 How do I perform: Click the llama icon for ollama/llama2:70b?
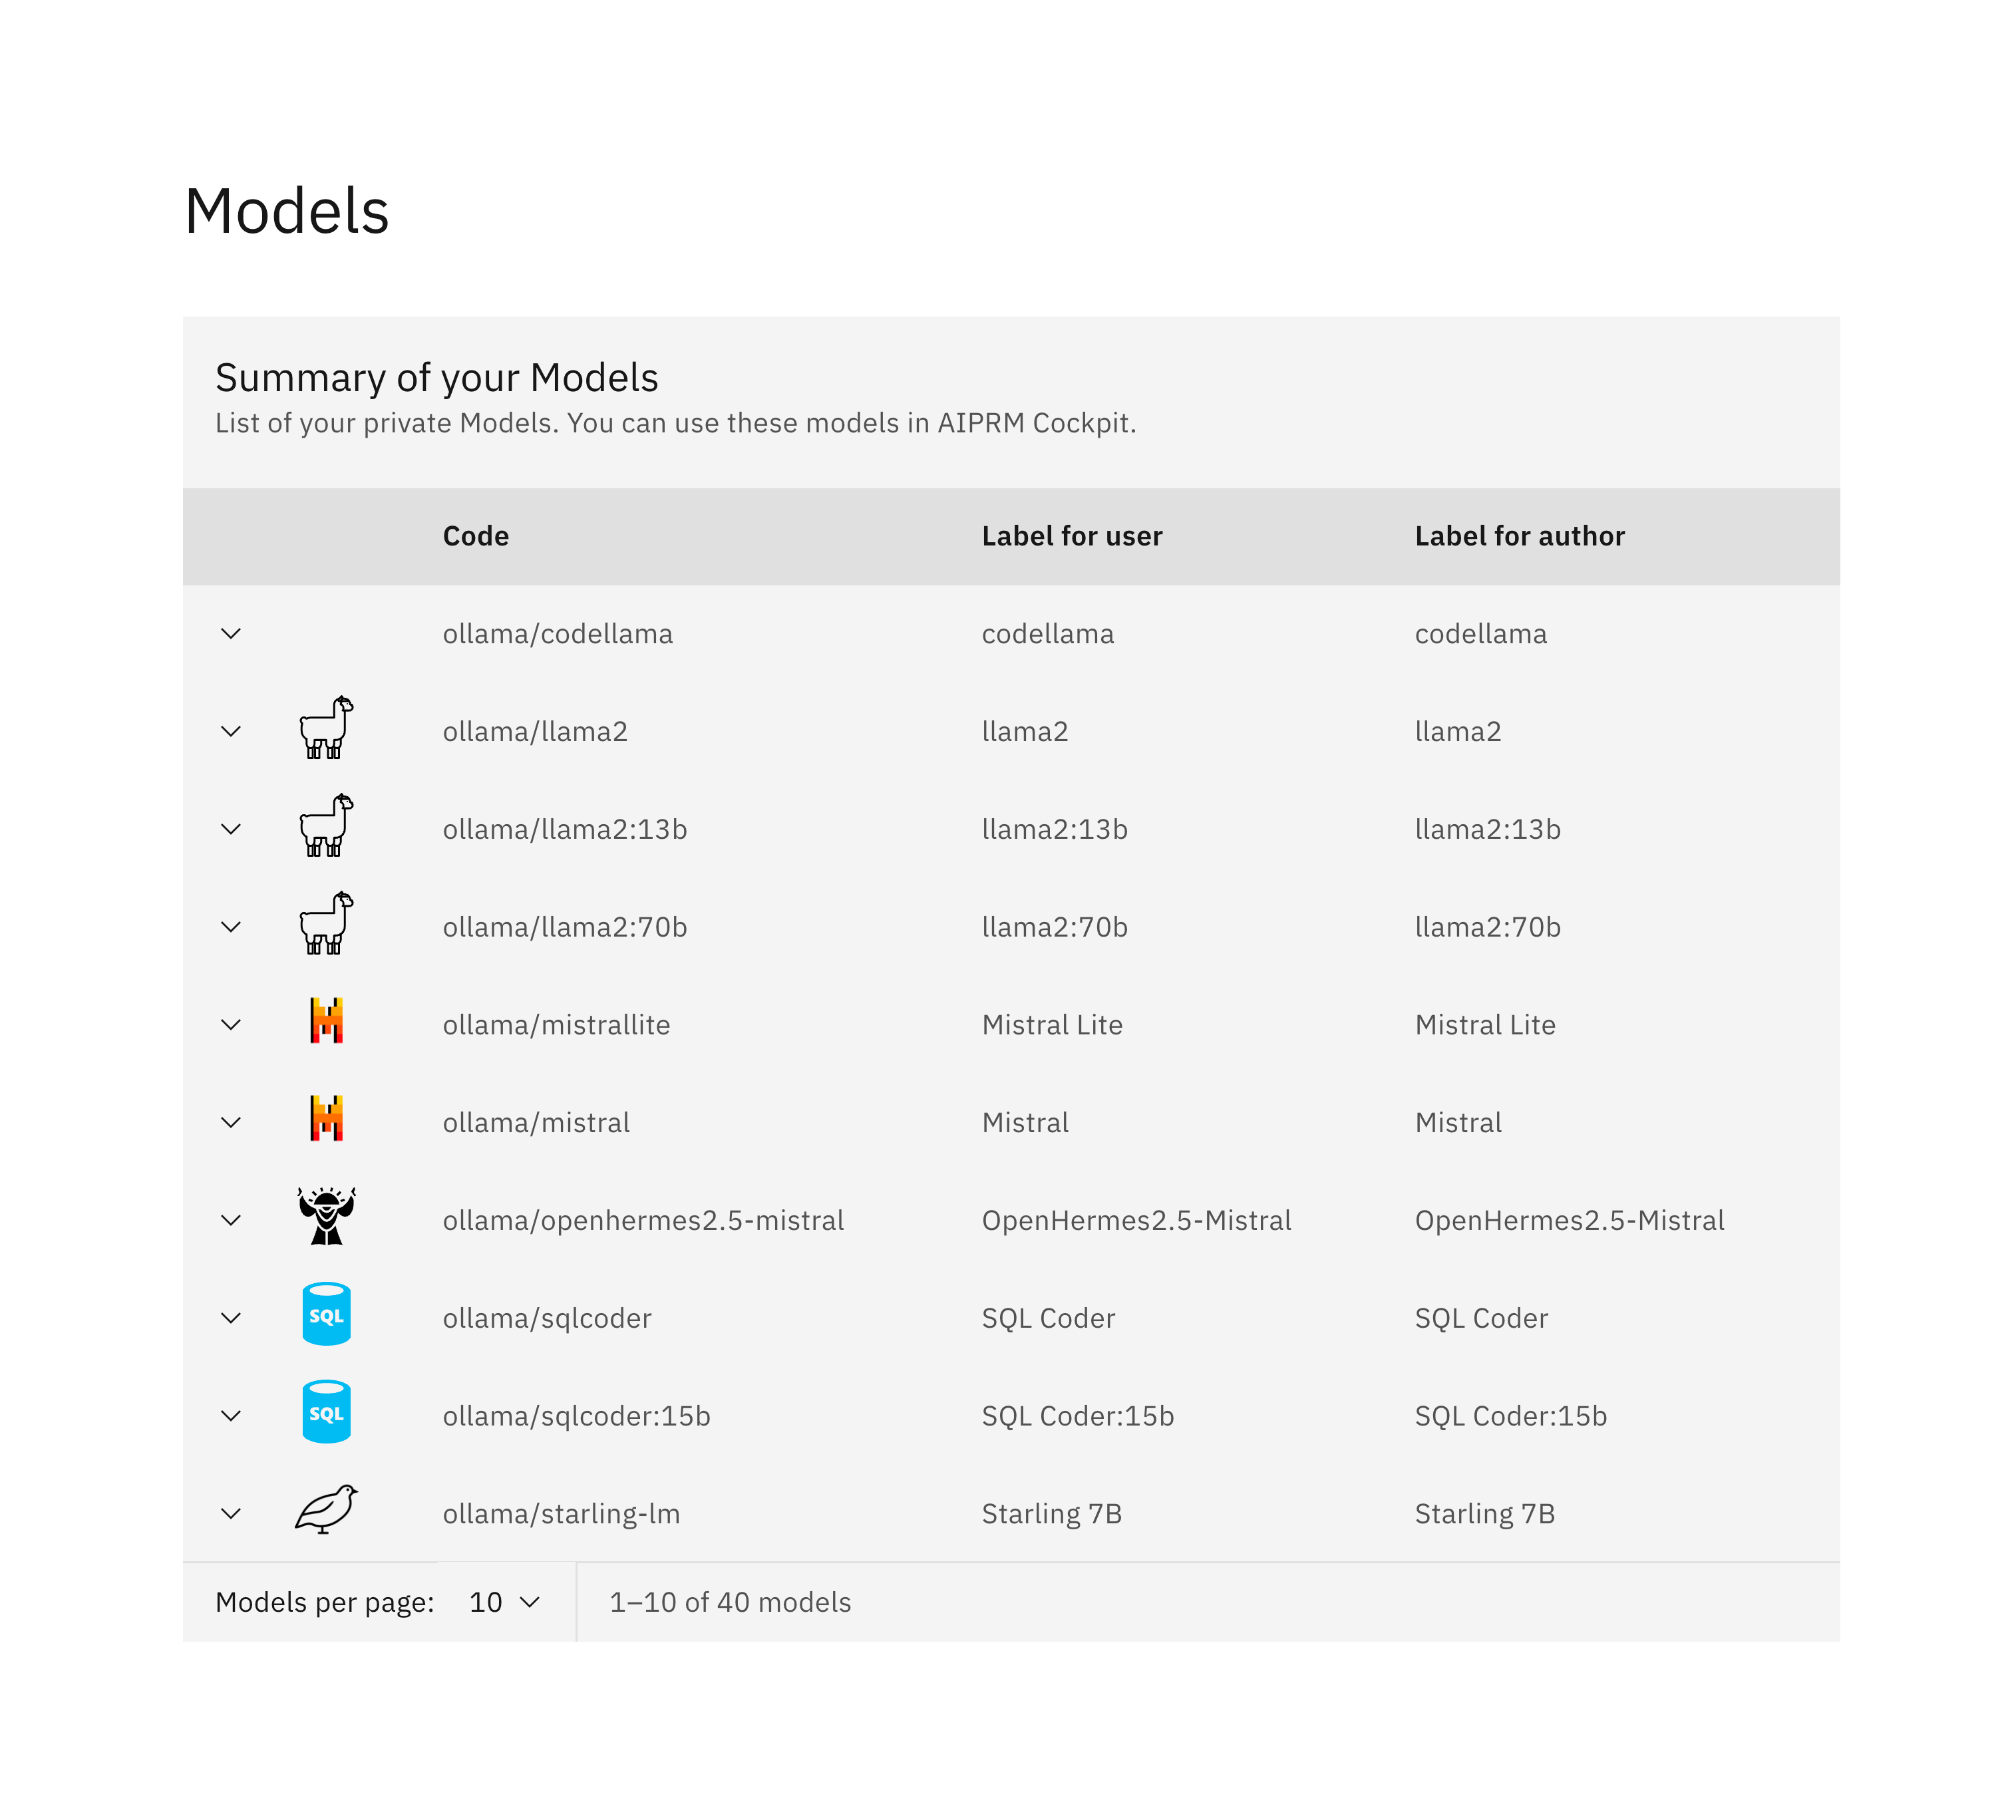coord(326,924)
